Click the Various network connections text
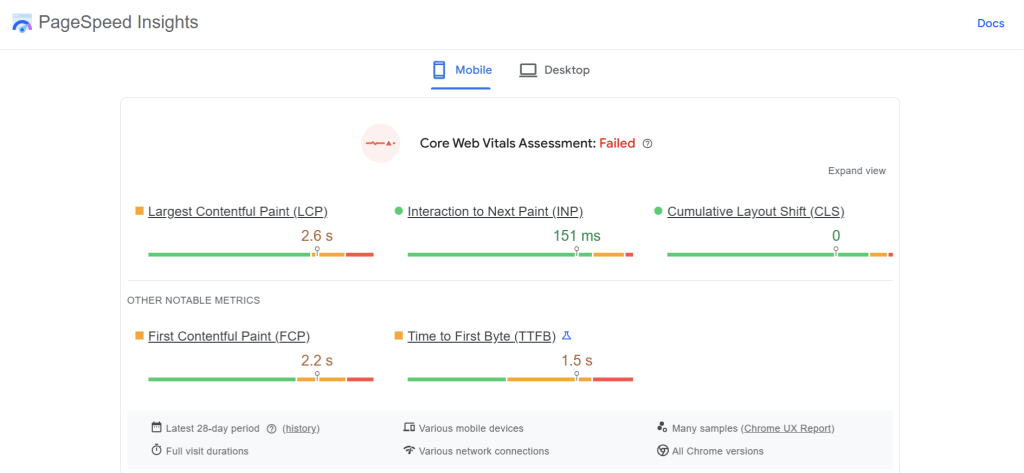Screen dimensions: 1024x473 484,451
